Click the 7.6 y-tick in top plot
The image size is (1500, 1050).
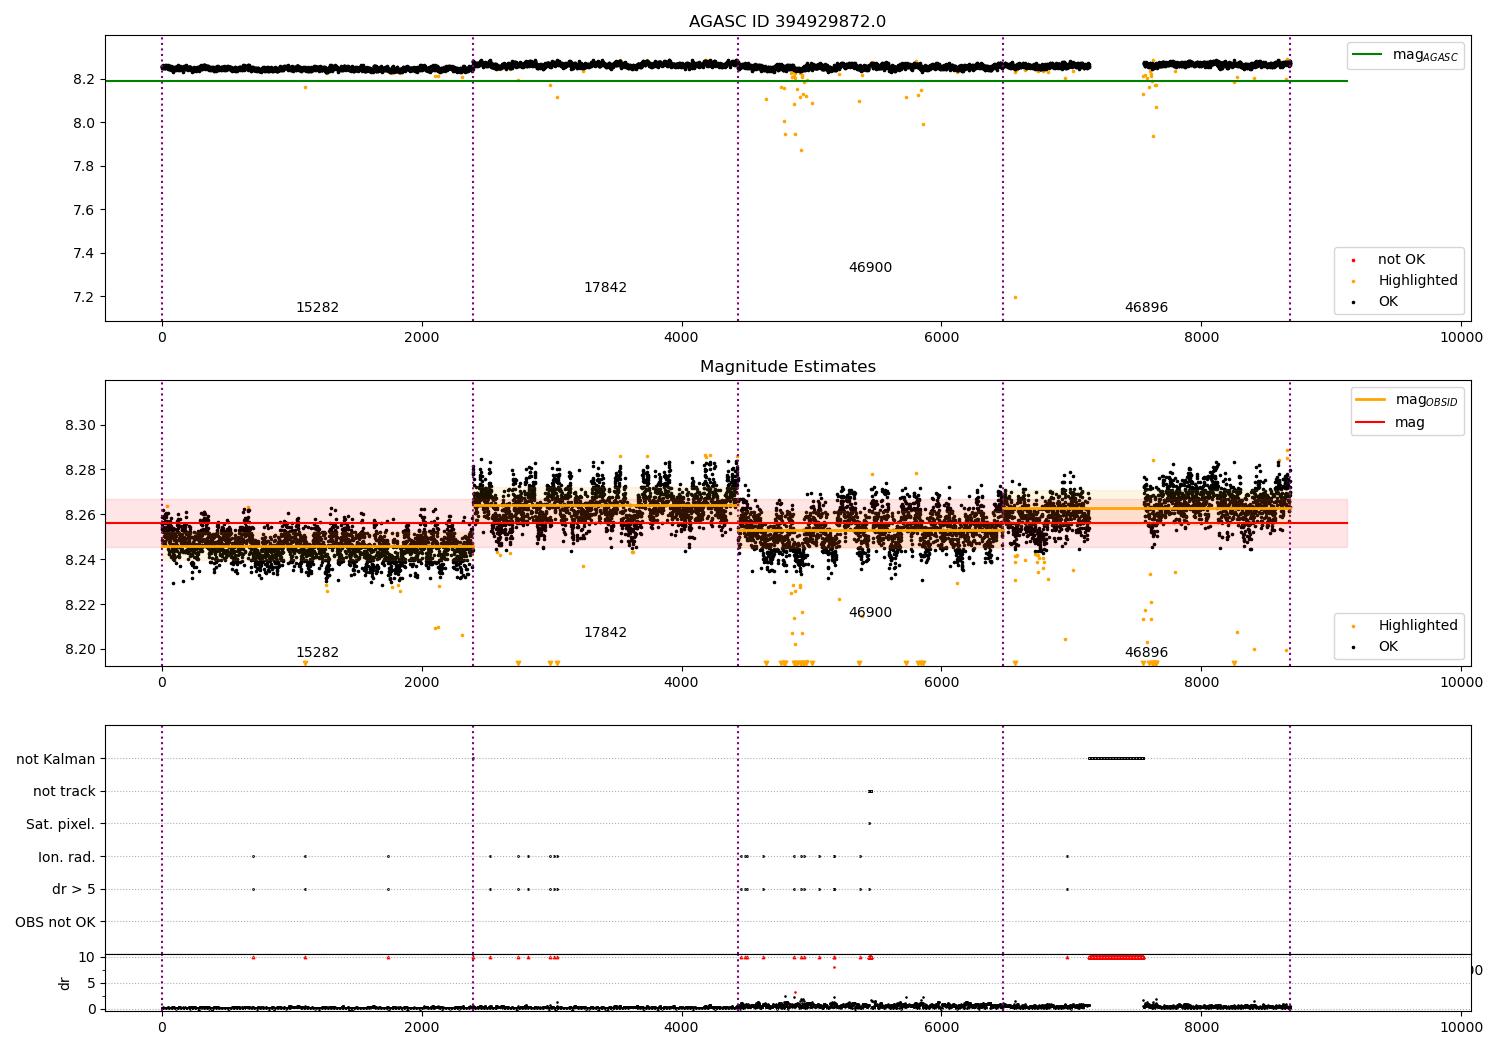coord(84,210)
